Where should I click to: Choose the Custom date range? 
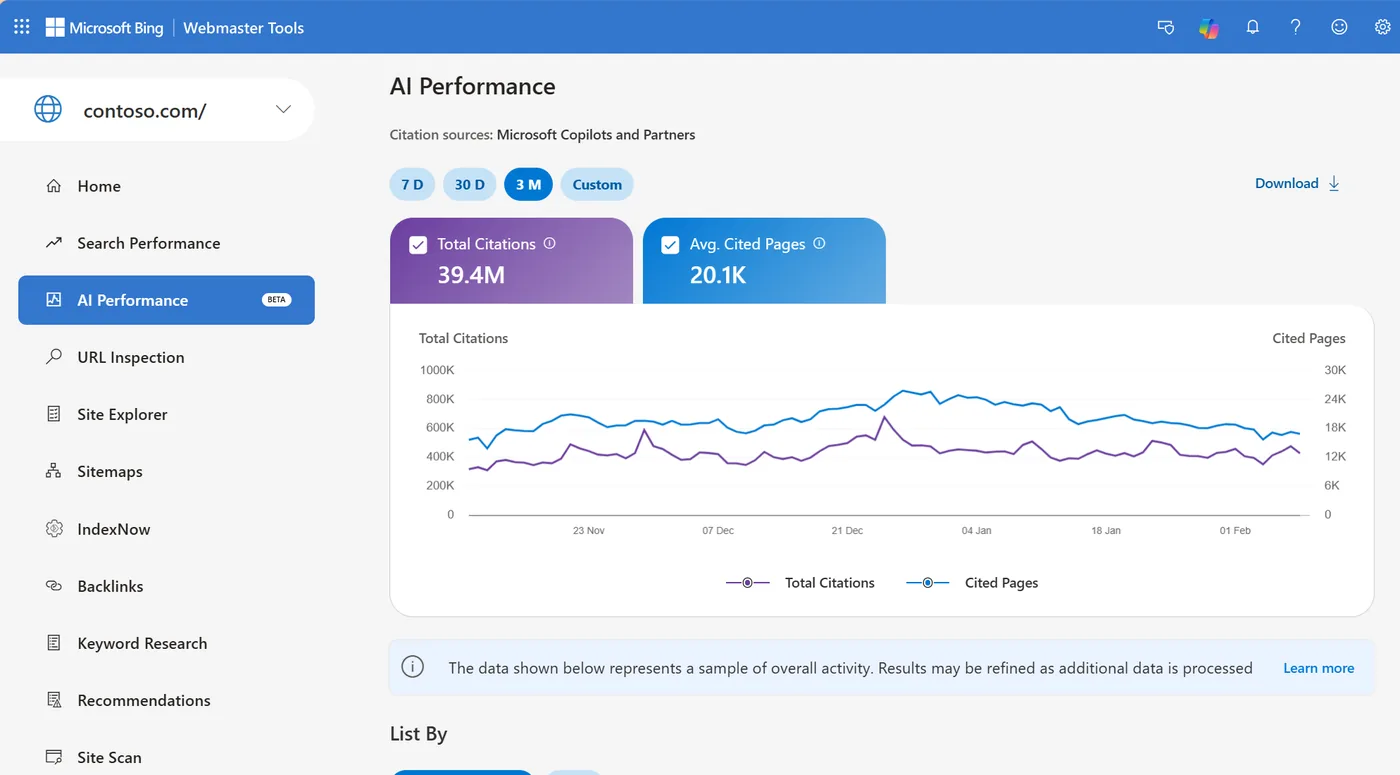tap(597, 184)
